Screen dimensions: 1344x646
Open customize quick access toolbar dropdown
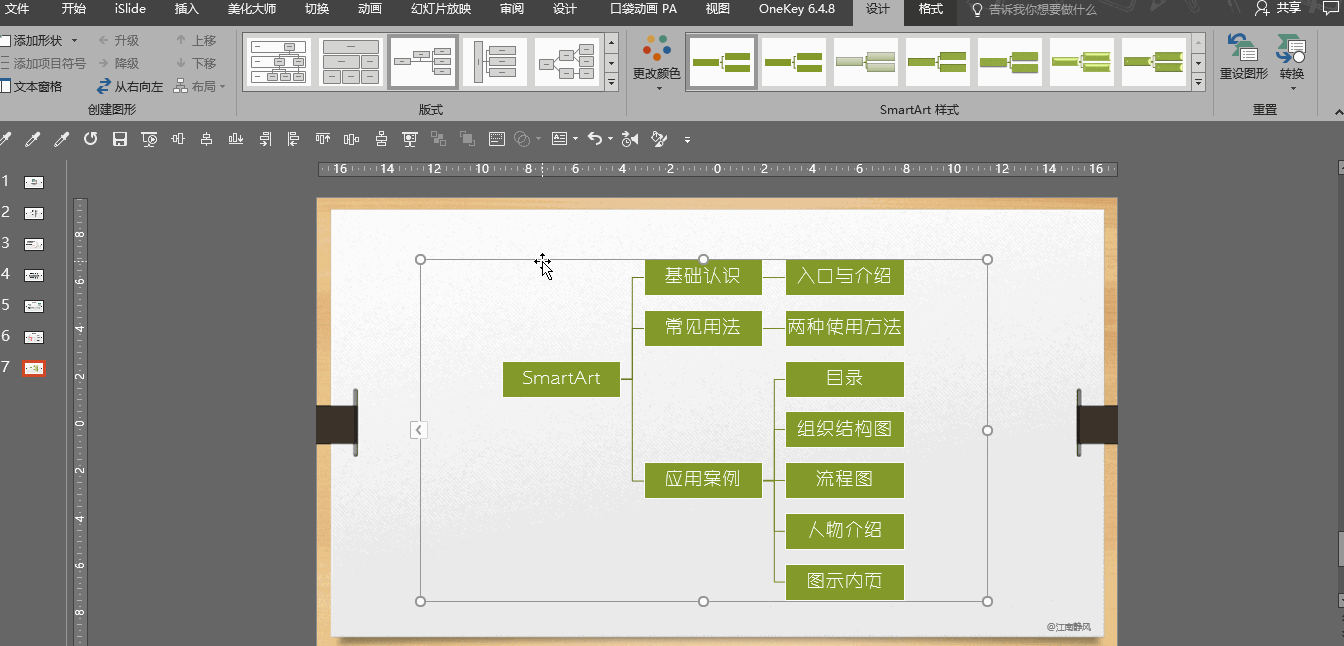pos(687,140)
